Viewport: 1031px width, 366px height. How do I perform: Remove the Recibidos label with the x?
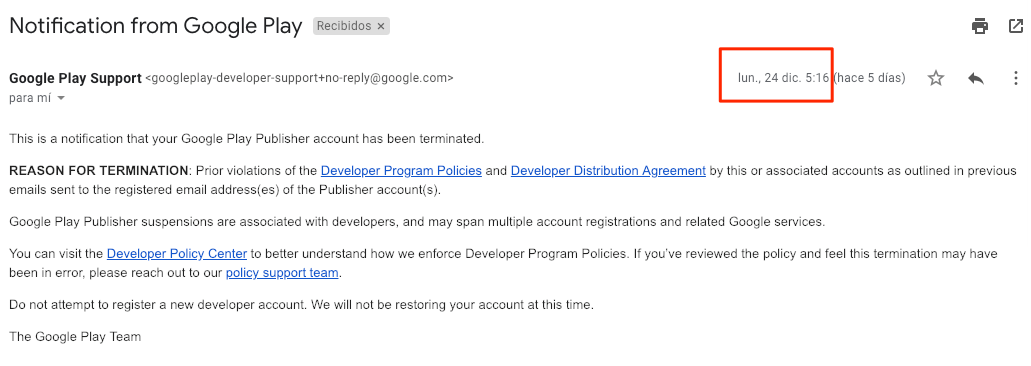[381, 26]
